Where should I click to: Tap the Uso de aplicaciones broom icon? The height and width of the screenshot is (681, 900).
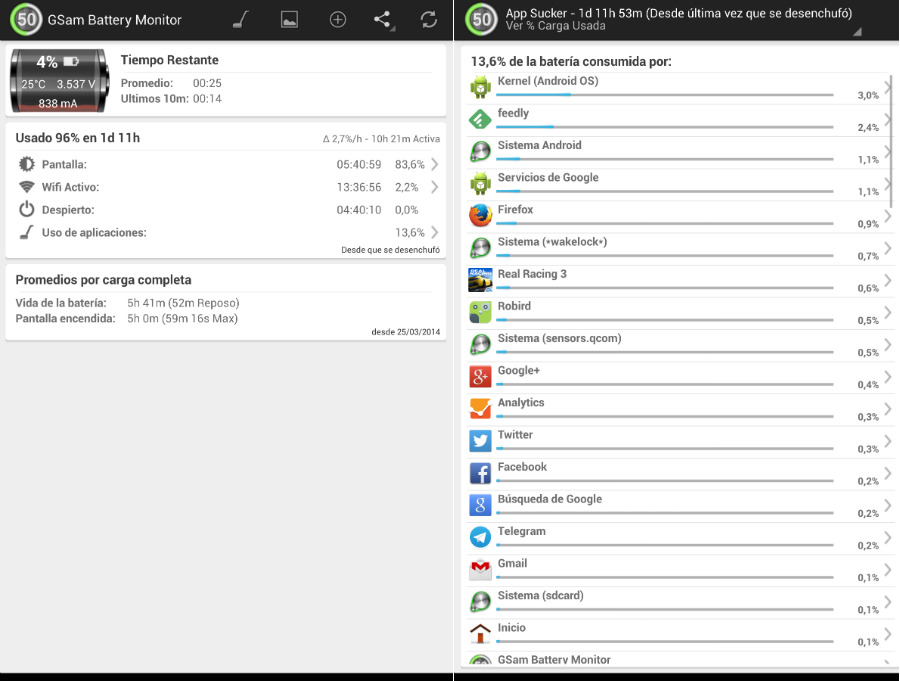tap(26, 232)
